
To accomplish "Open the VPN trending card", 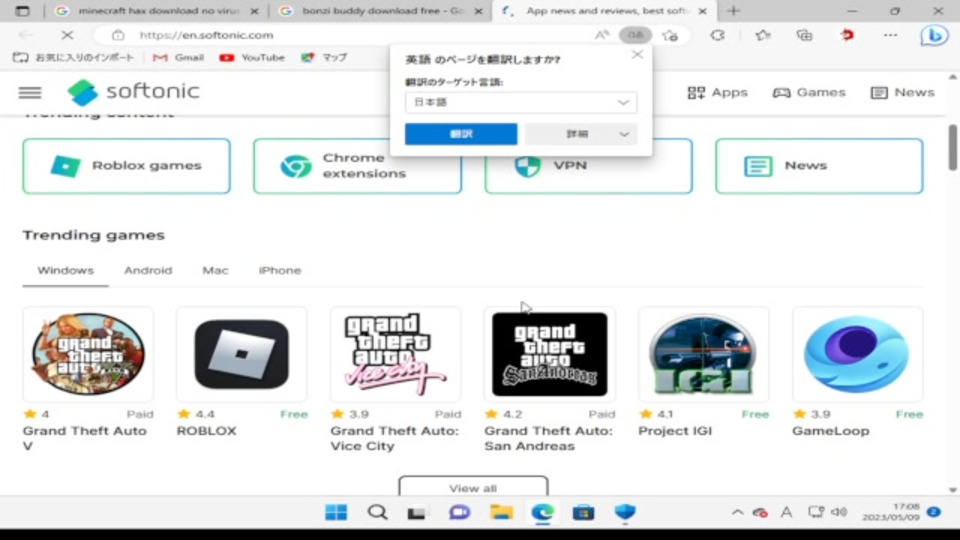I will pos(588,166).
